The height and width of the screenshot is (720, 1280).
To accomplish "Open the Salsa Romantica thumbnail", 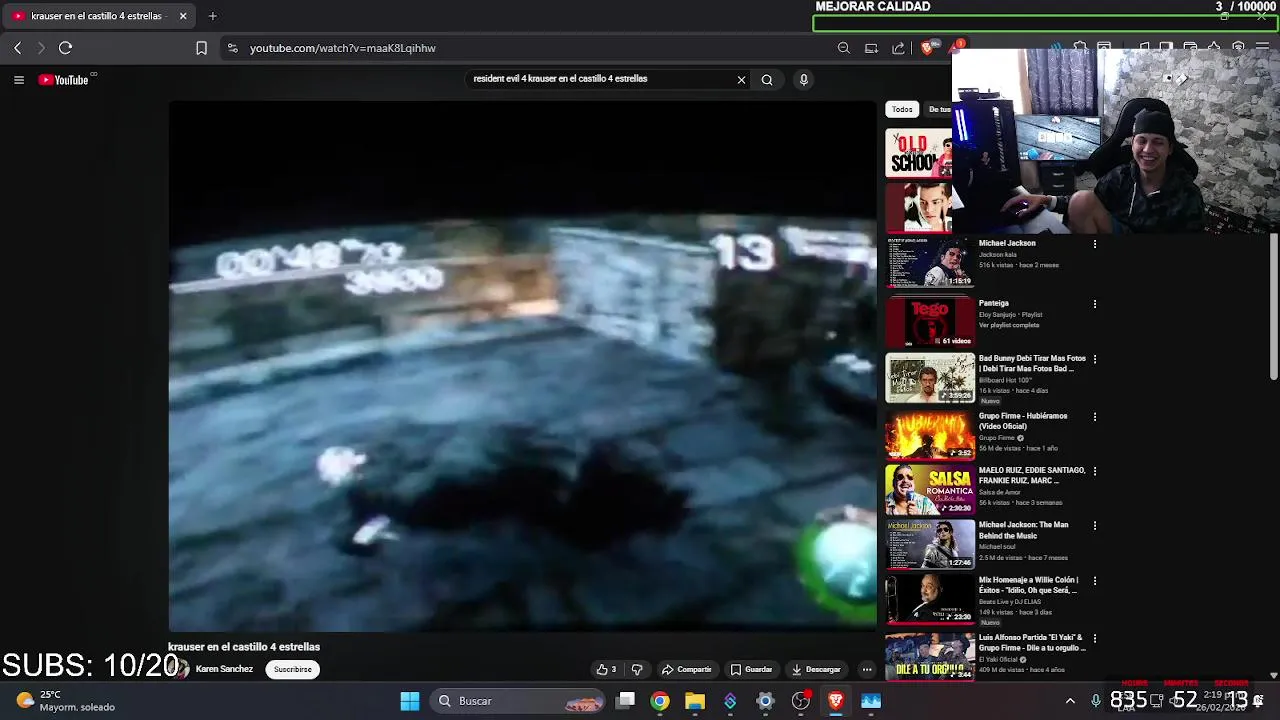I will [930, 490].
